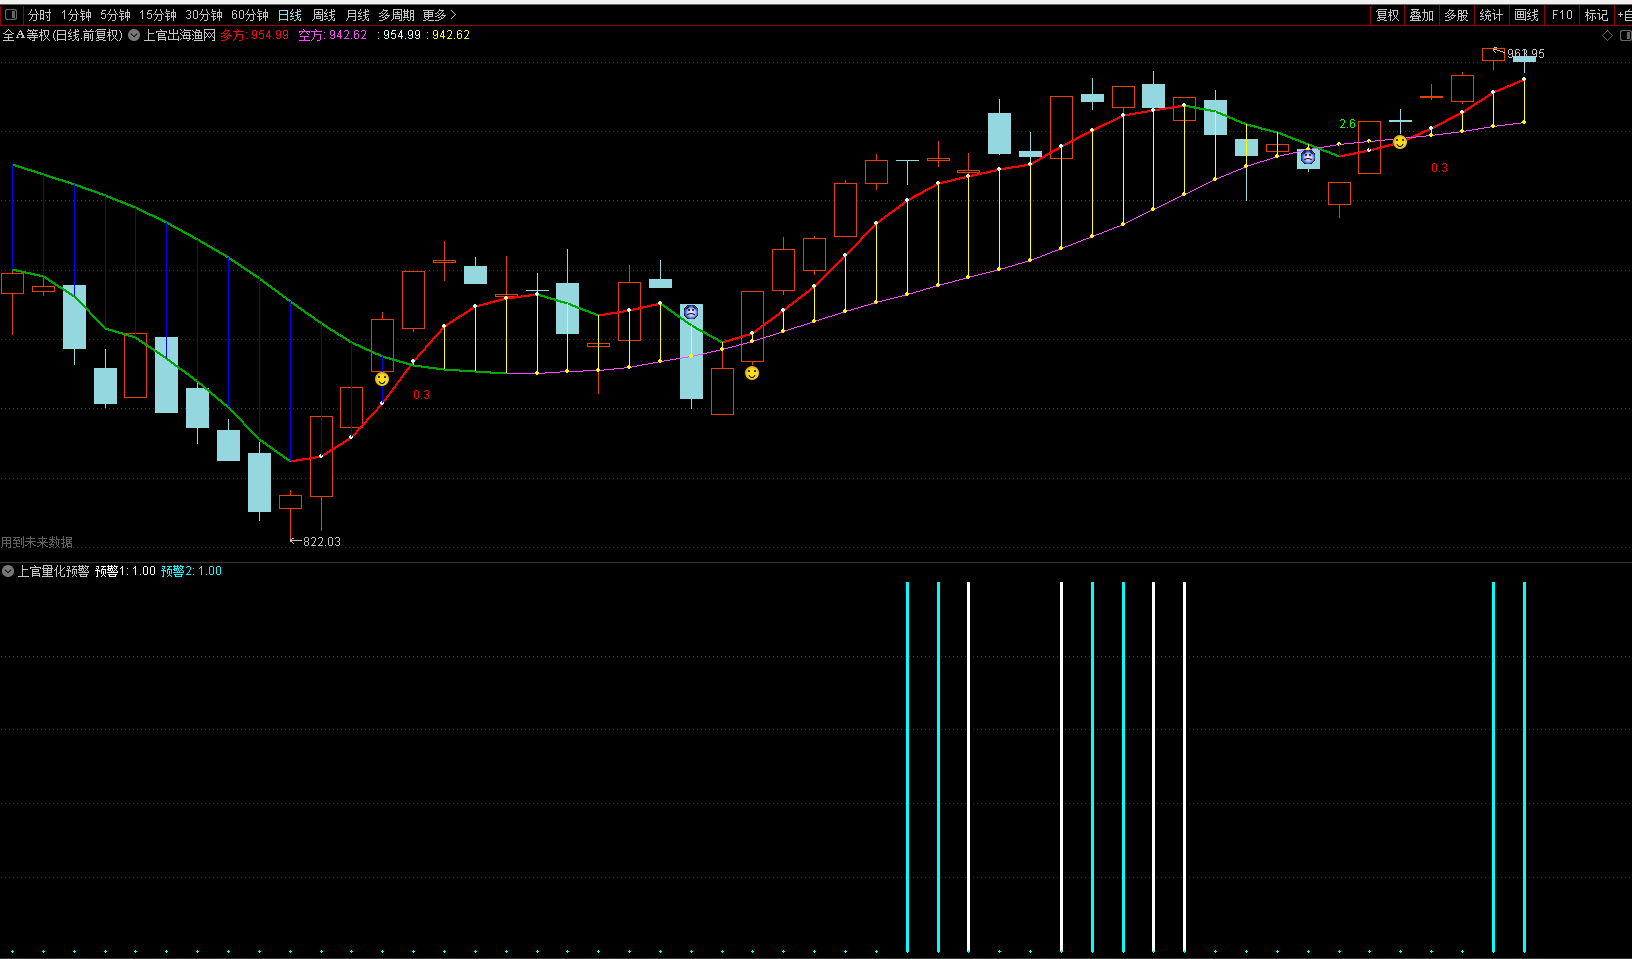Screen dimensions: 1632x959
Task: Switch to the 月线 monthly chart
Action: 358,15
